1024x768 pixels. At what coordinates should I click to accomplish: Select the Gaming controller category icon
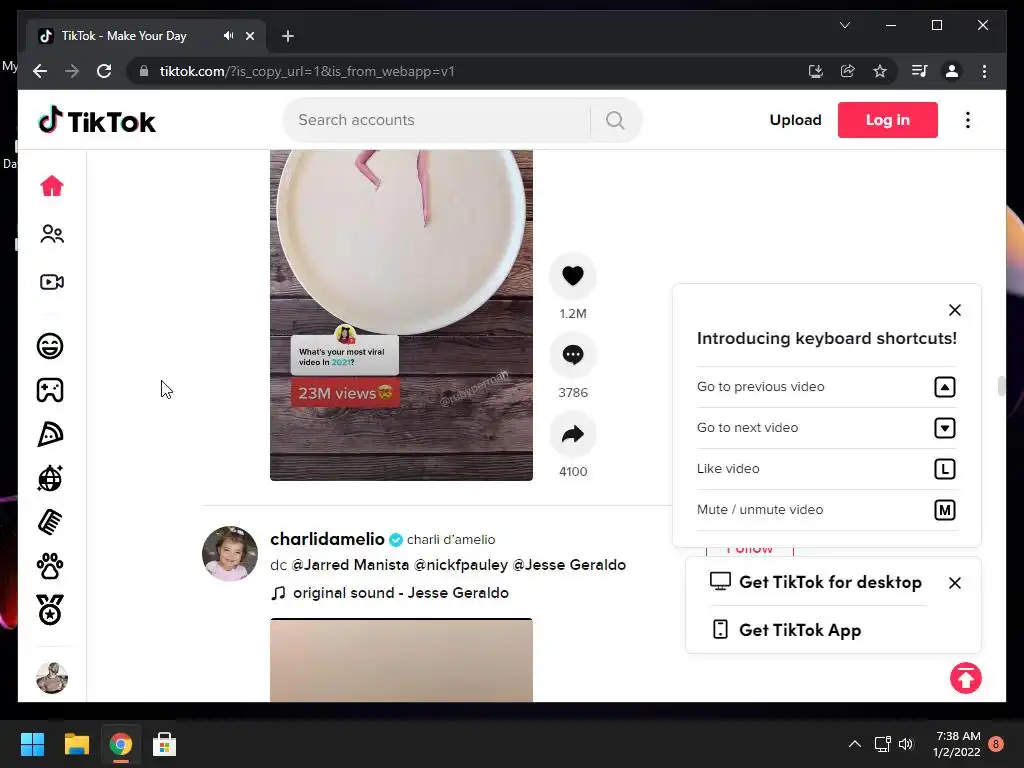coord(50,390)
